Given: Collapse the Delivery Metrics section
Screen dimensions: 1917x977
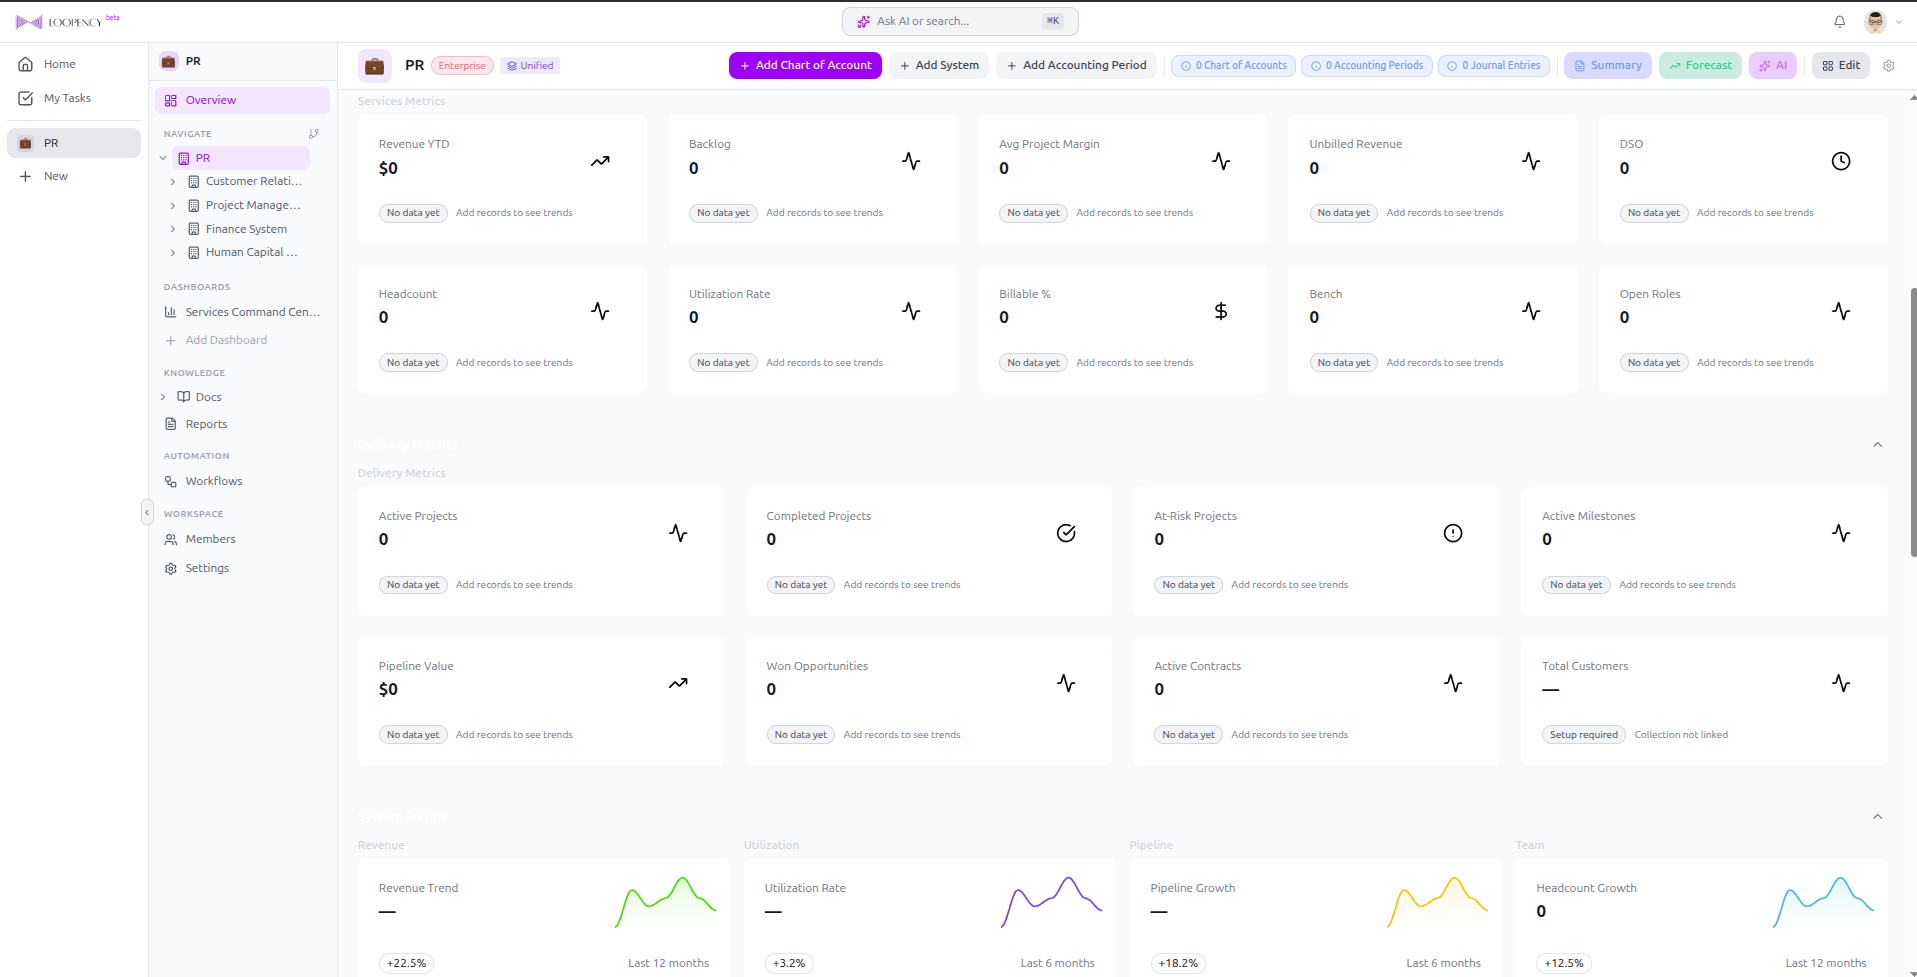Looking at the screenshot, I should tap(1878, 445).
